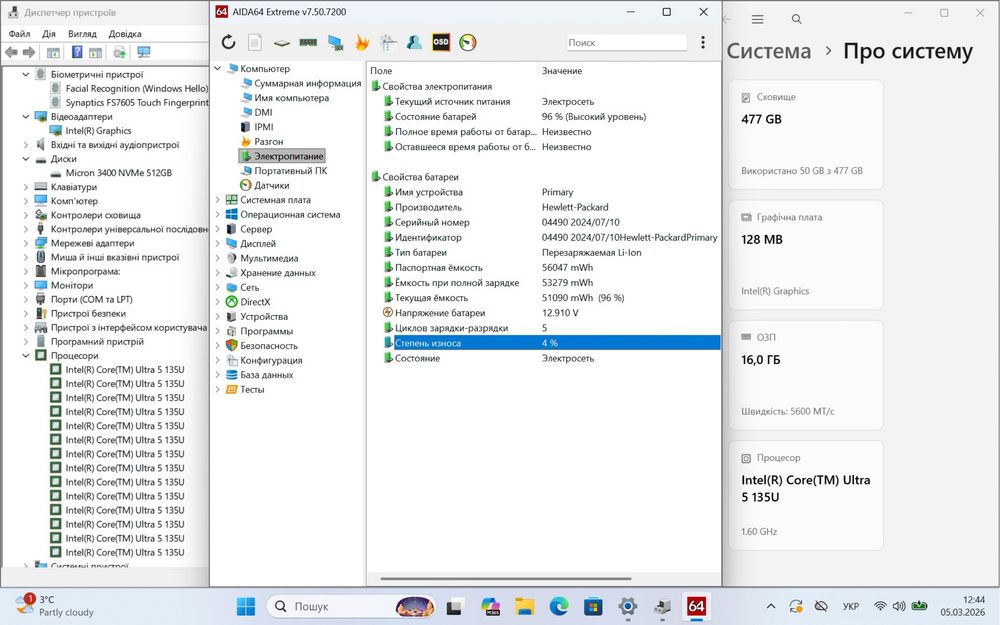Open the Мультимедиа category in AIDA64
Viewport: 1000px width, 625px height.
[x=269, y=258]
